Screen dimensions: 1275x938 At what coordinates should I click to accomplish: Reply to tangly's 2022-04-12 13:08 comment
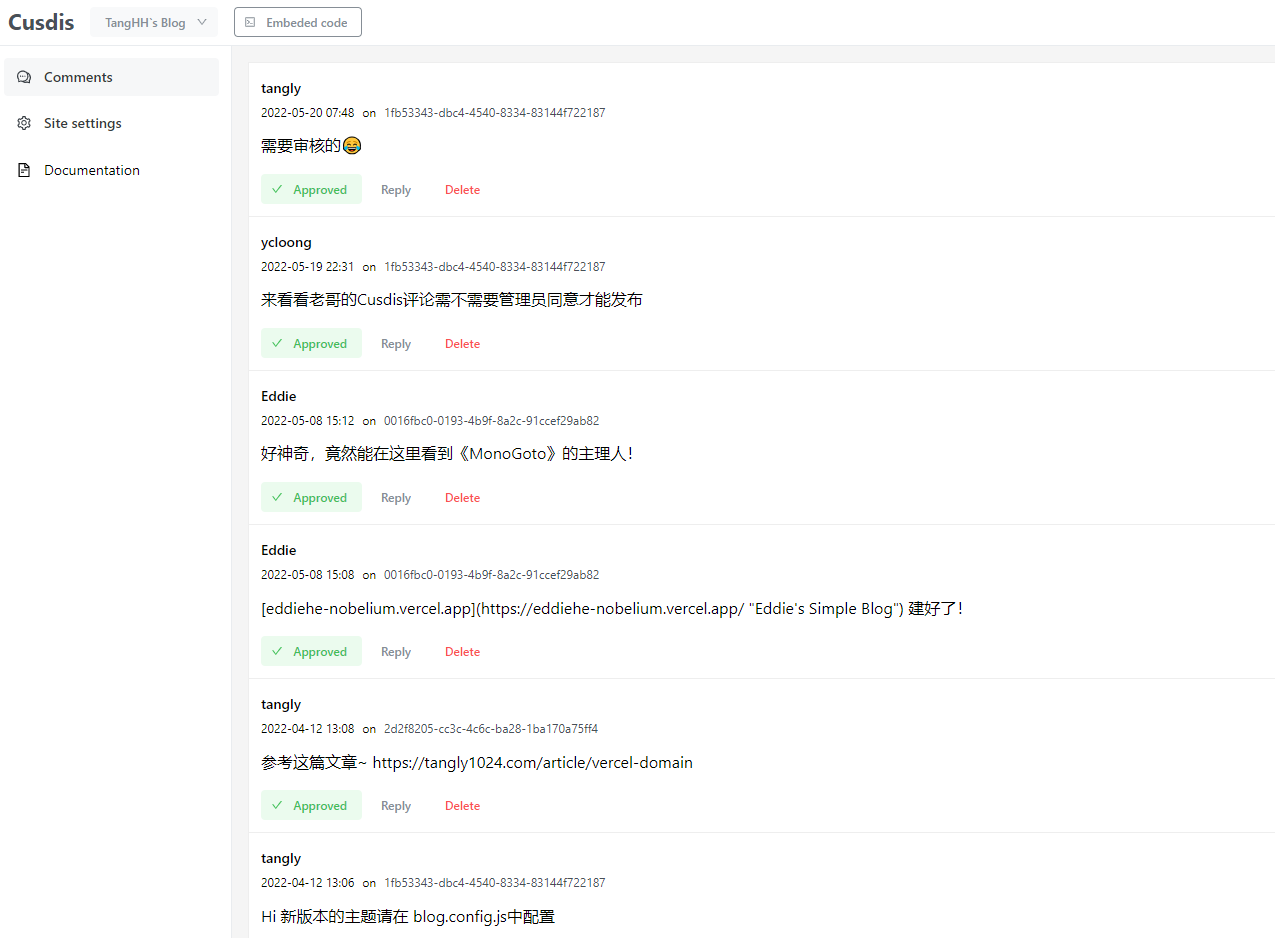396,806
